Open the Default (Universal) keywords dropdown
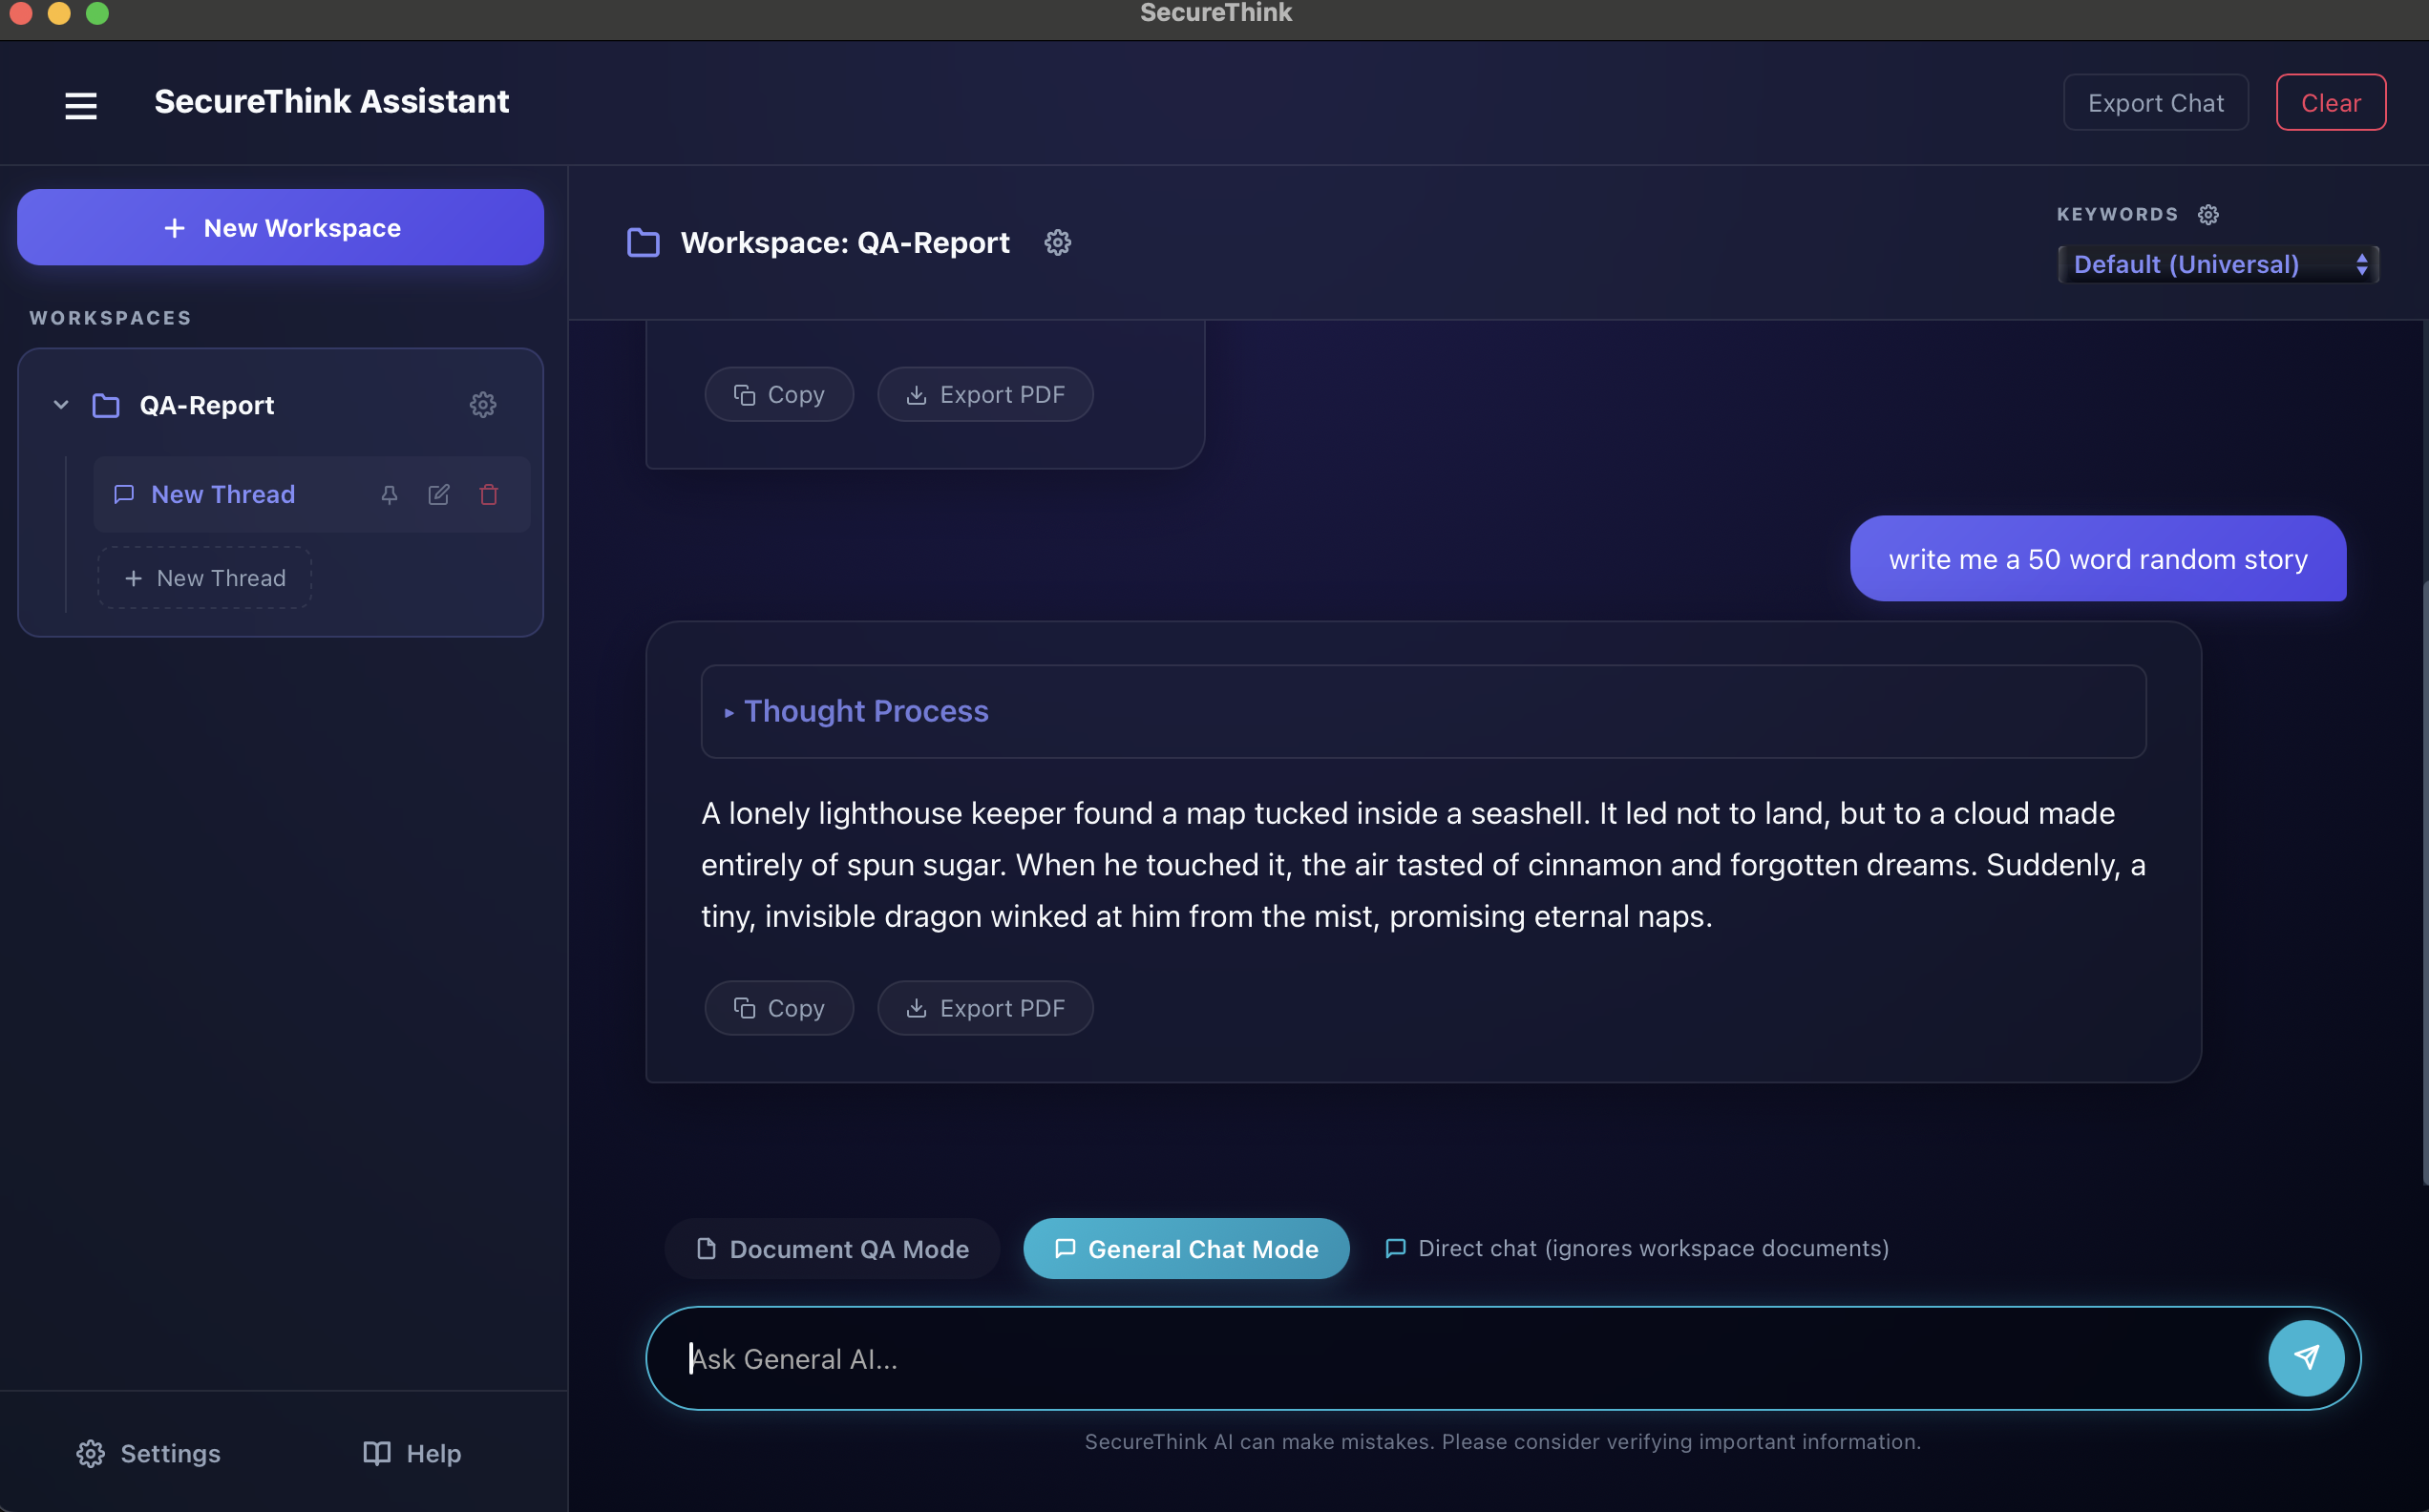2429x1512 pixels. pyautogui.click(x=2218, y=264)
